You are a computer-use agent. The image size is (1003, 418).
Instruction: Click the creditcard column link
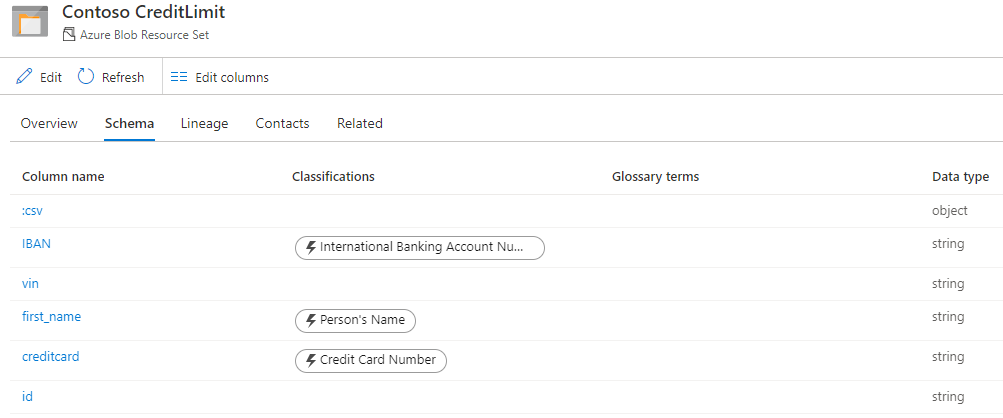50,357
